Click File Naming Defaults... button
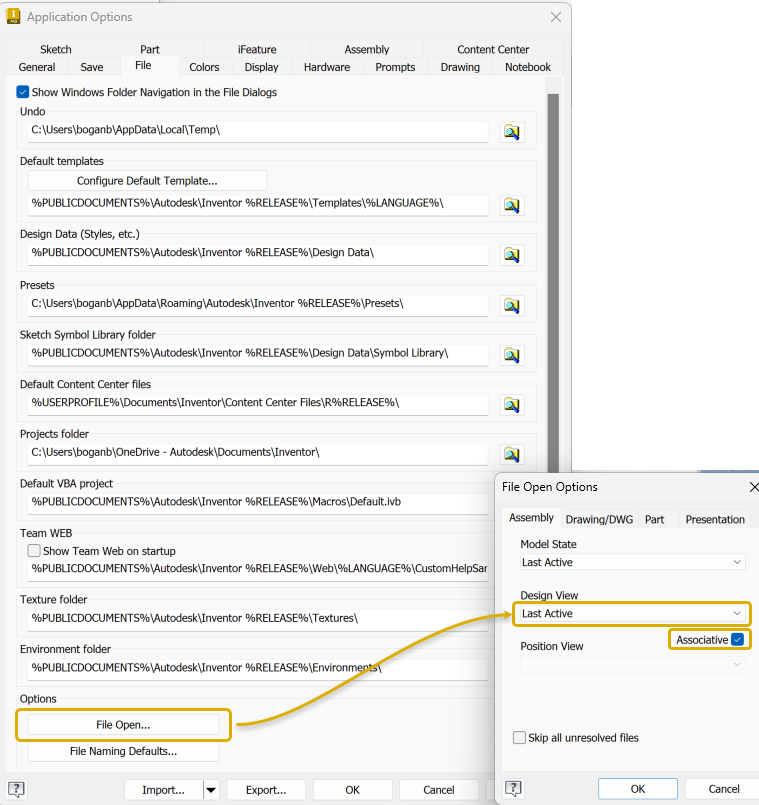 (123, 751)
